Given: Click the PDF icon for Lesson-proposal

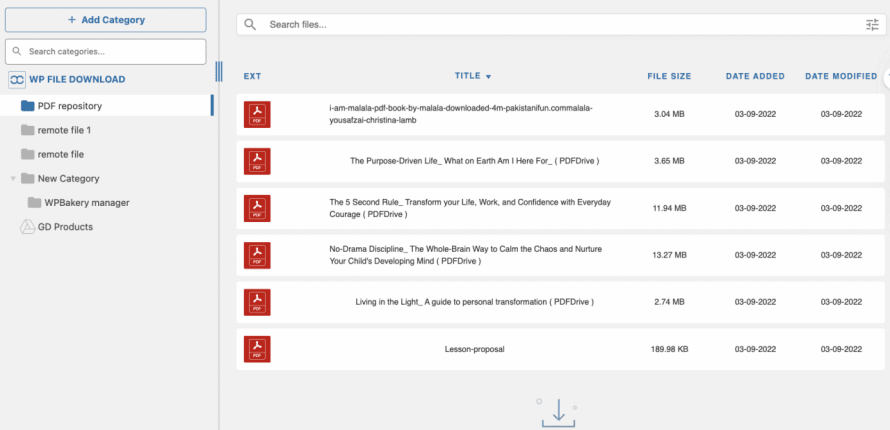Looking at the screenshot, I should pos(257,349).
